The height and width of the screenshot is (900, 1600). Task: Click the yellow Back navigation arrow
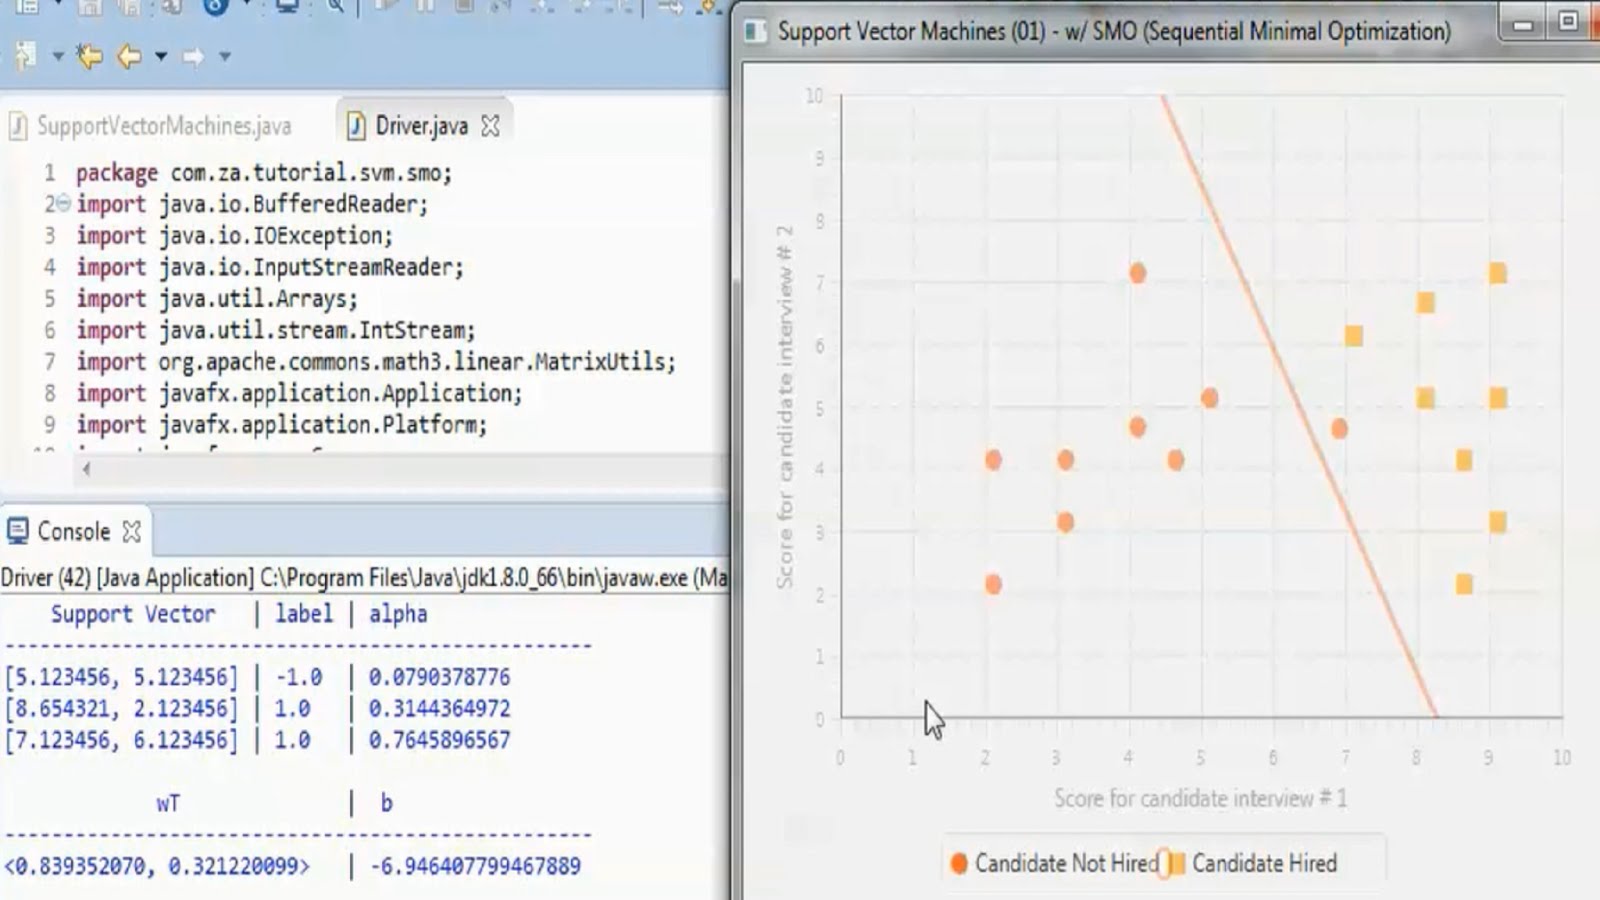coord(128,56)
